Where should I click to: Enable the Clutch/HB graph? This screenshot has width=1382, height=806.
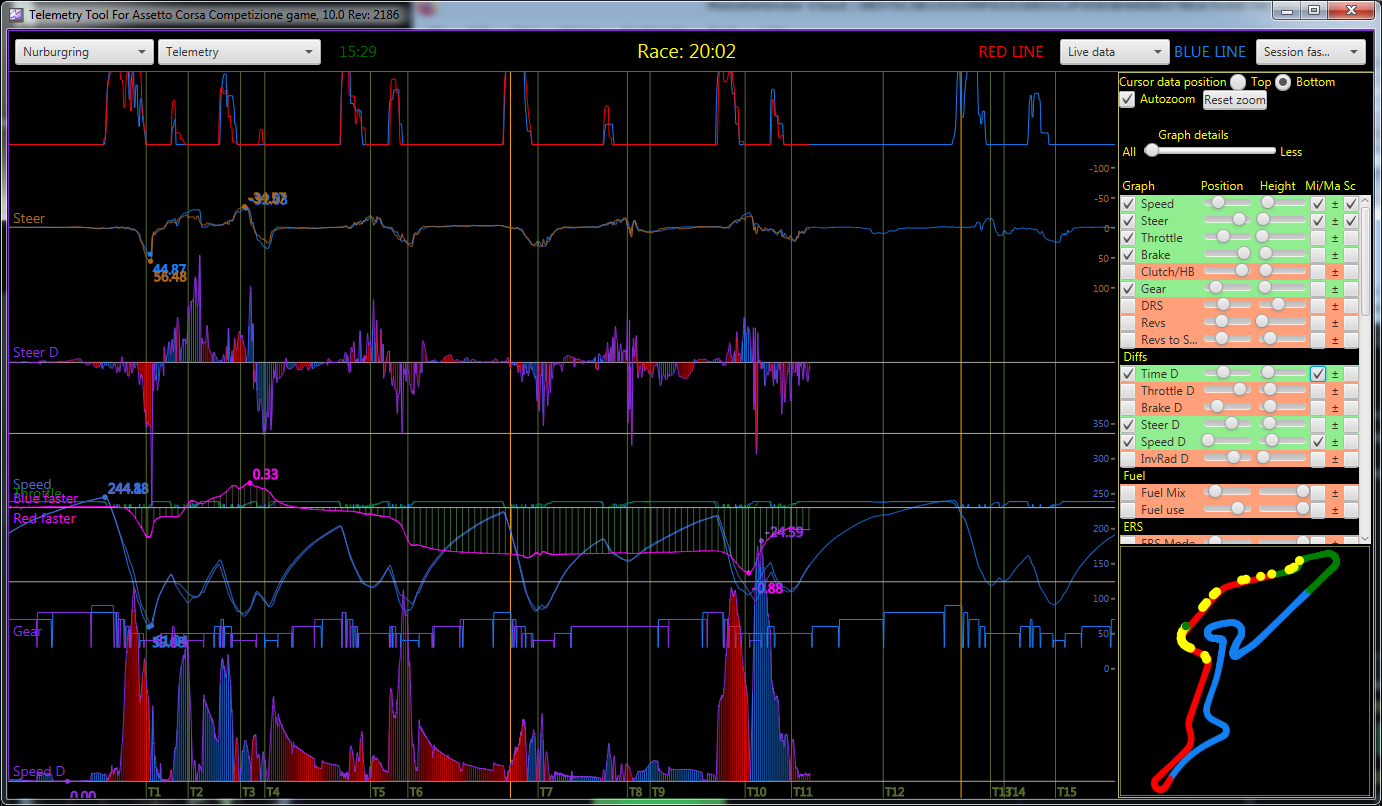pyautogui.click(x=1128, y=271)
